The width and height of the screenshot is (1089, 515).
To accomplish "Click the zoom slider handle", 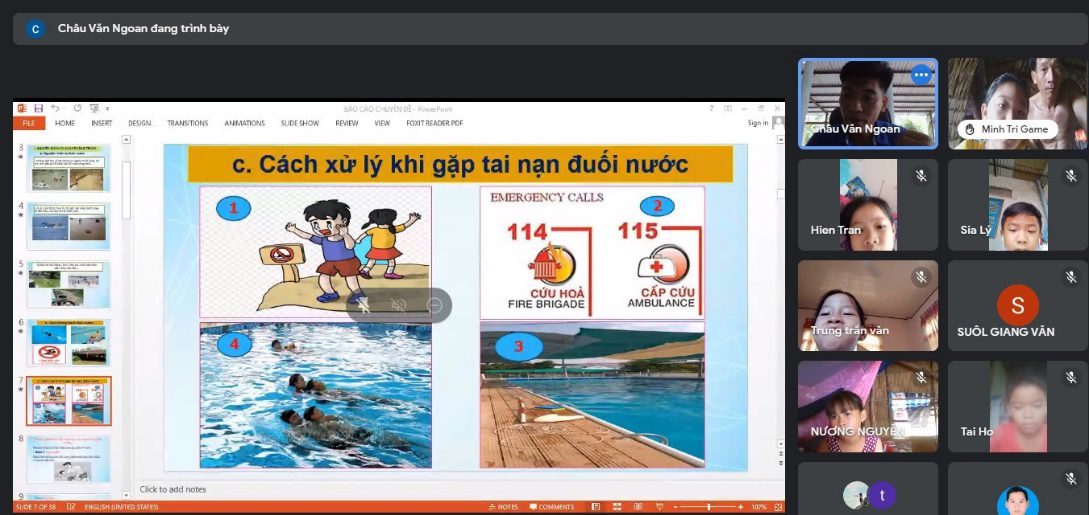I will point(708,507).
